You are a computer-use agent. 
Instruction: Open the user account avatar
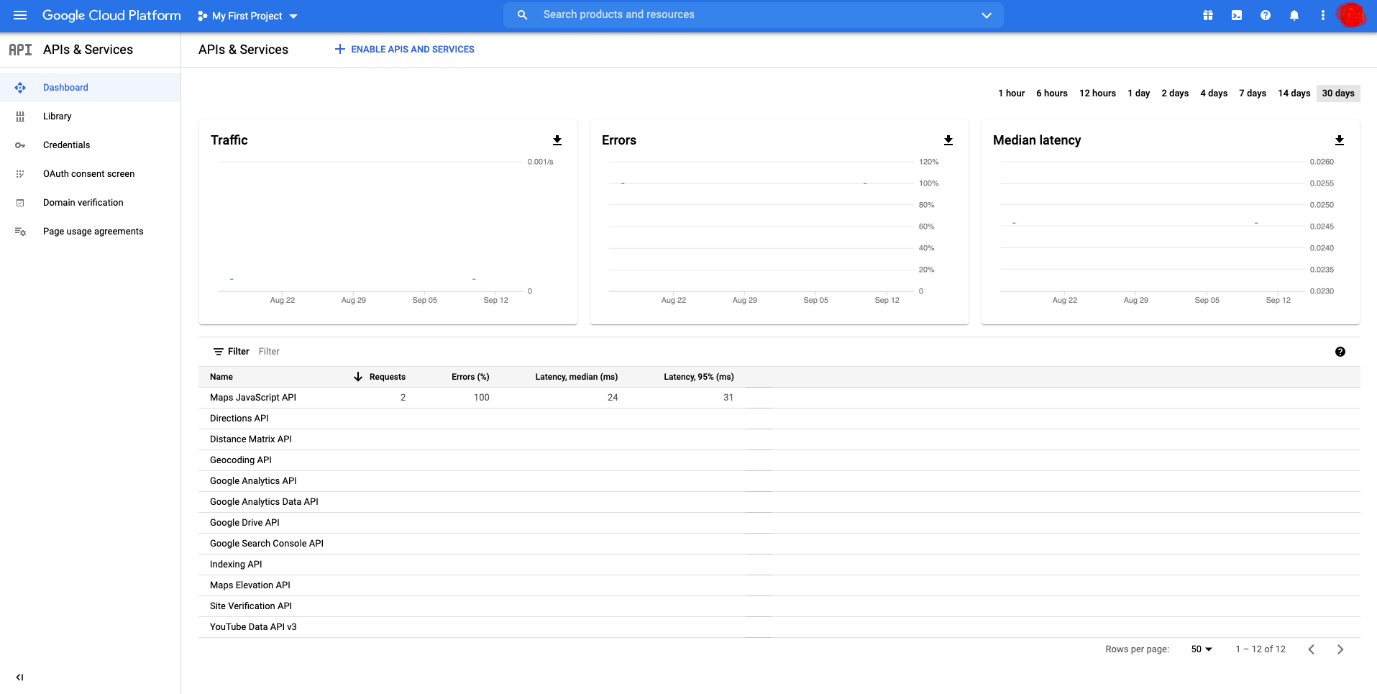point(1351,15)
